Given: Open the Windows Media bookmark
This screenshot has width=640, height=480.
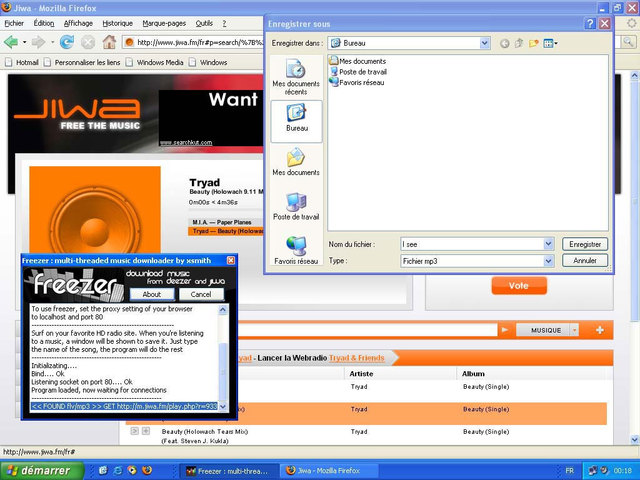Looking at the screenshot, I should (155, 62).
